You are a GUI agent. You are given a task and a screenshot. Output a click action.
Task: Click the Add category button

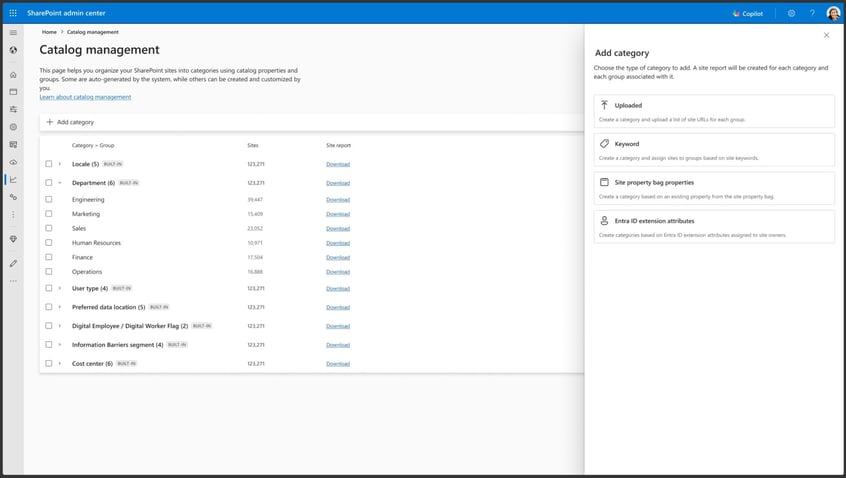pos(70,122)
